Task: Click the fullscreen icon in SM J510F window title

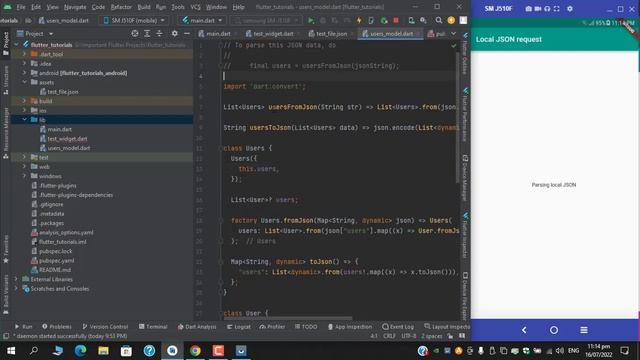Action: (556, 9)
